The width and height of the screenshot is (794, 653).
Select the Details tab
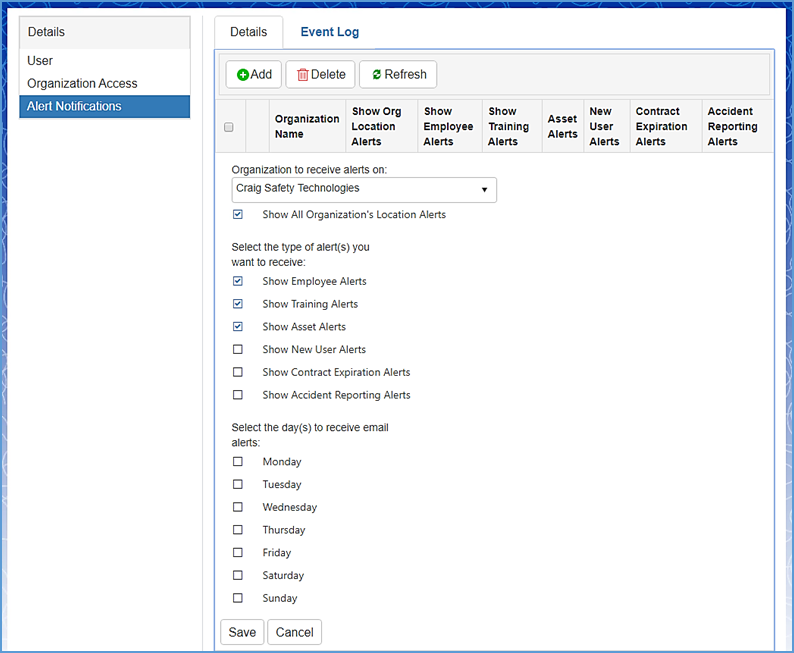click(248, 32)
